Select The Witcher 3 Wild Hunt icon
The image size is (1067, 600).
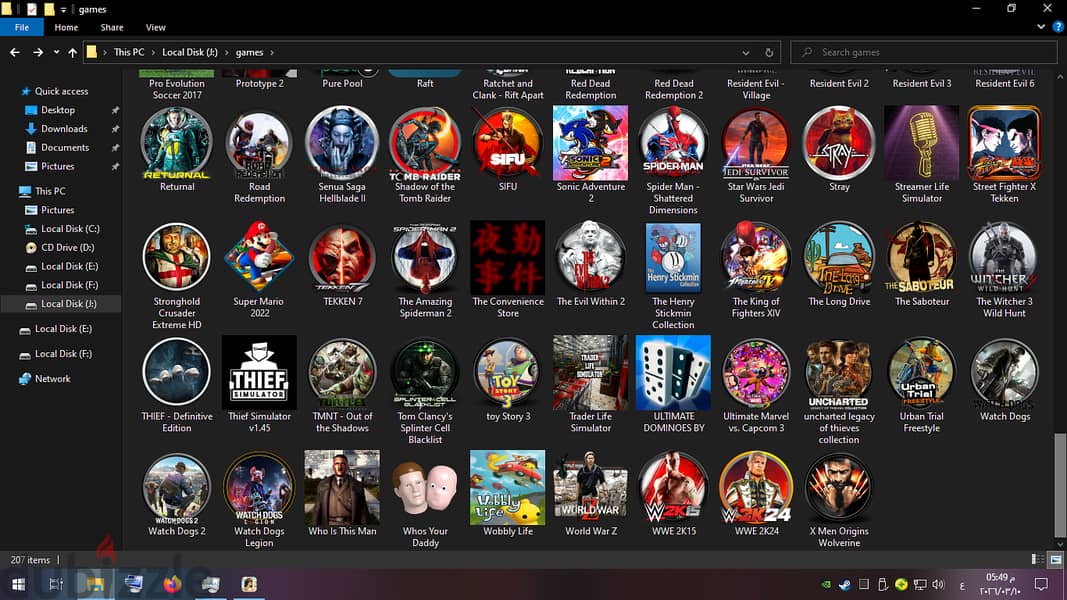click(x=1004, y=258)
